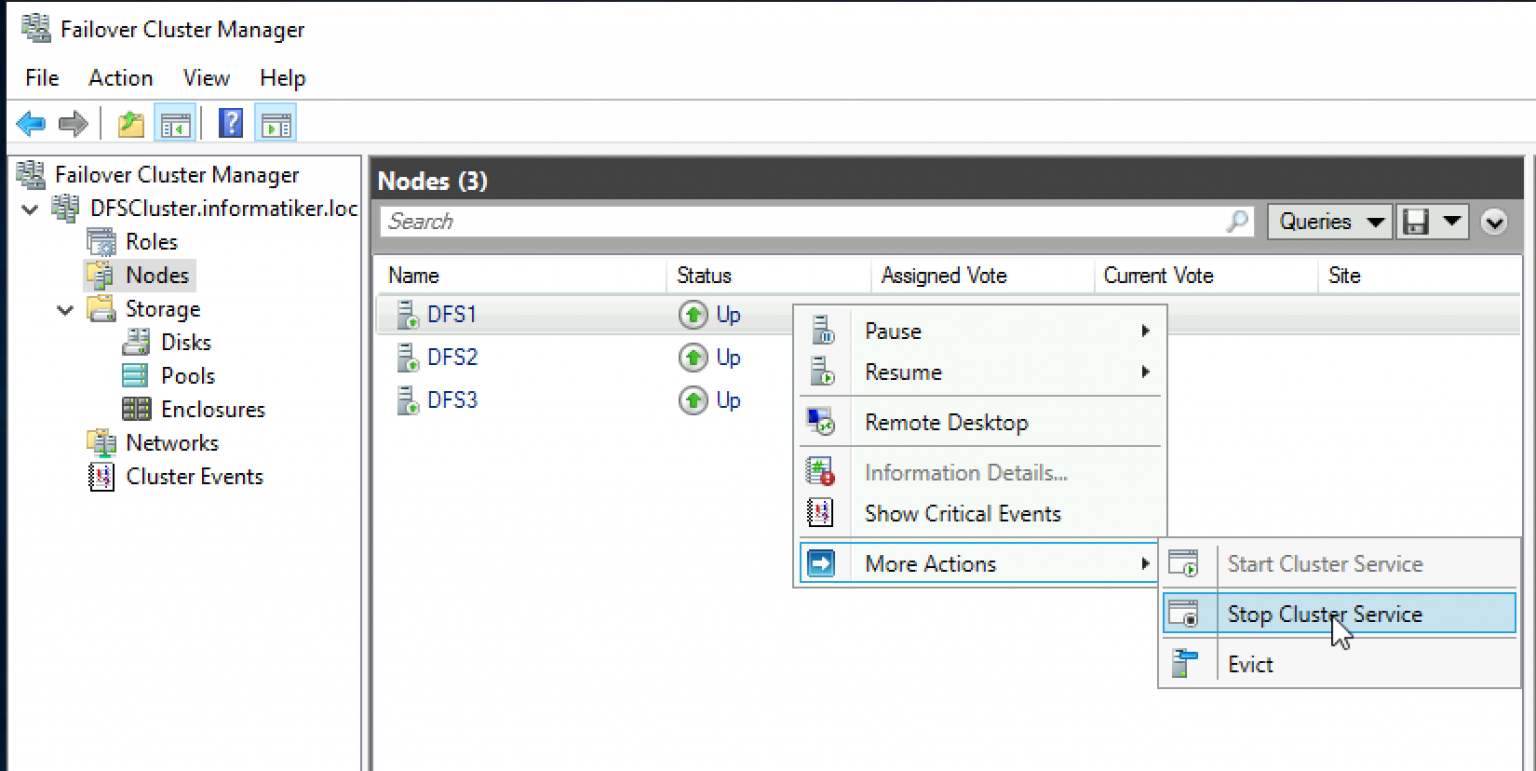Select the DFS3 node row
Viewport: 1536px width, 771px height.
[452, 400]
